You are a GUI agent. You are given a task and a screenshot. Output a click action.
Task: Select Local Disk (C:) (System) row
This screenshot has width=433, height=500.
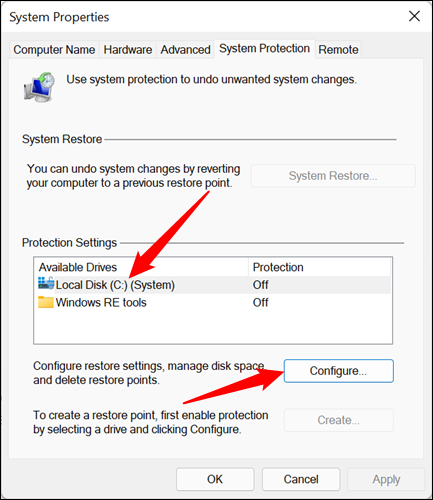click(213, 285)
